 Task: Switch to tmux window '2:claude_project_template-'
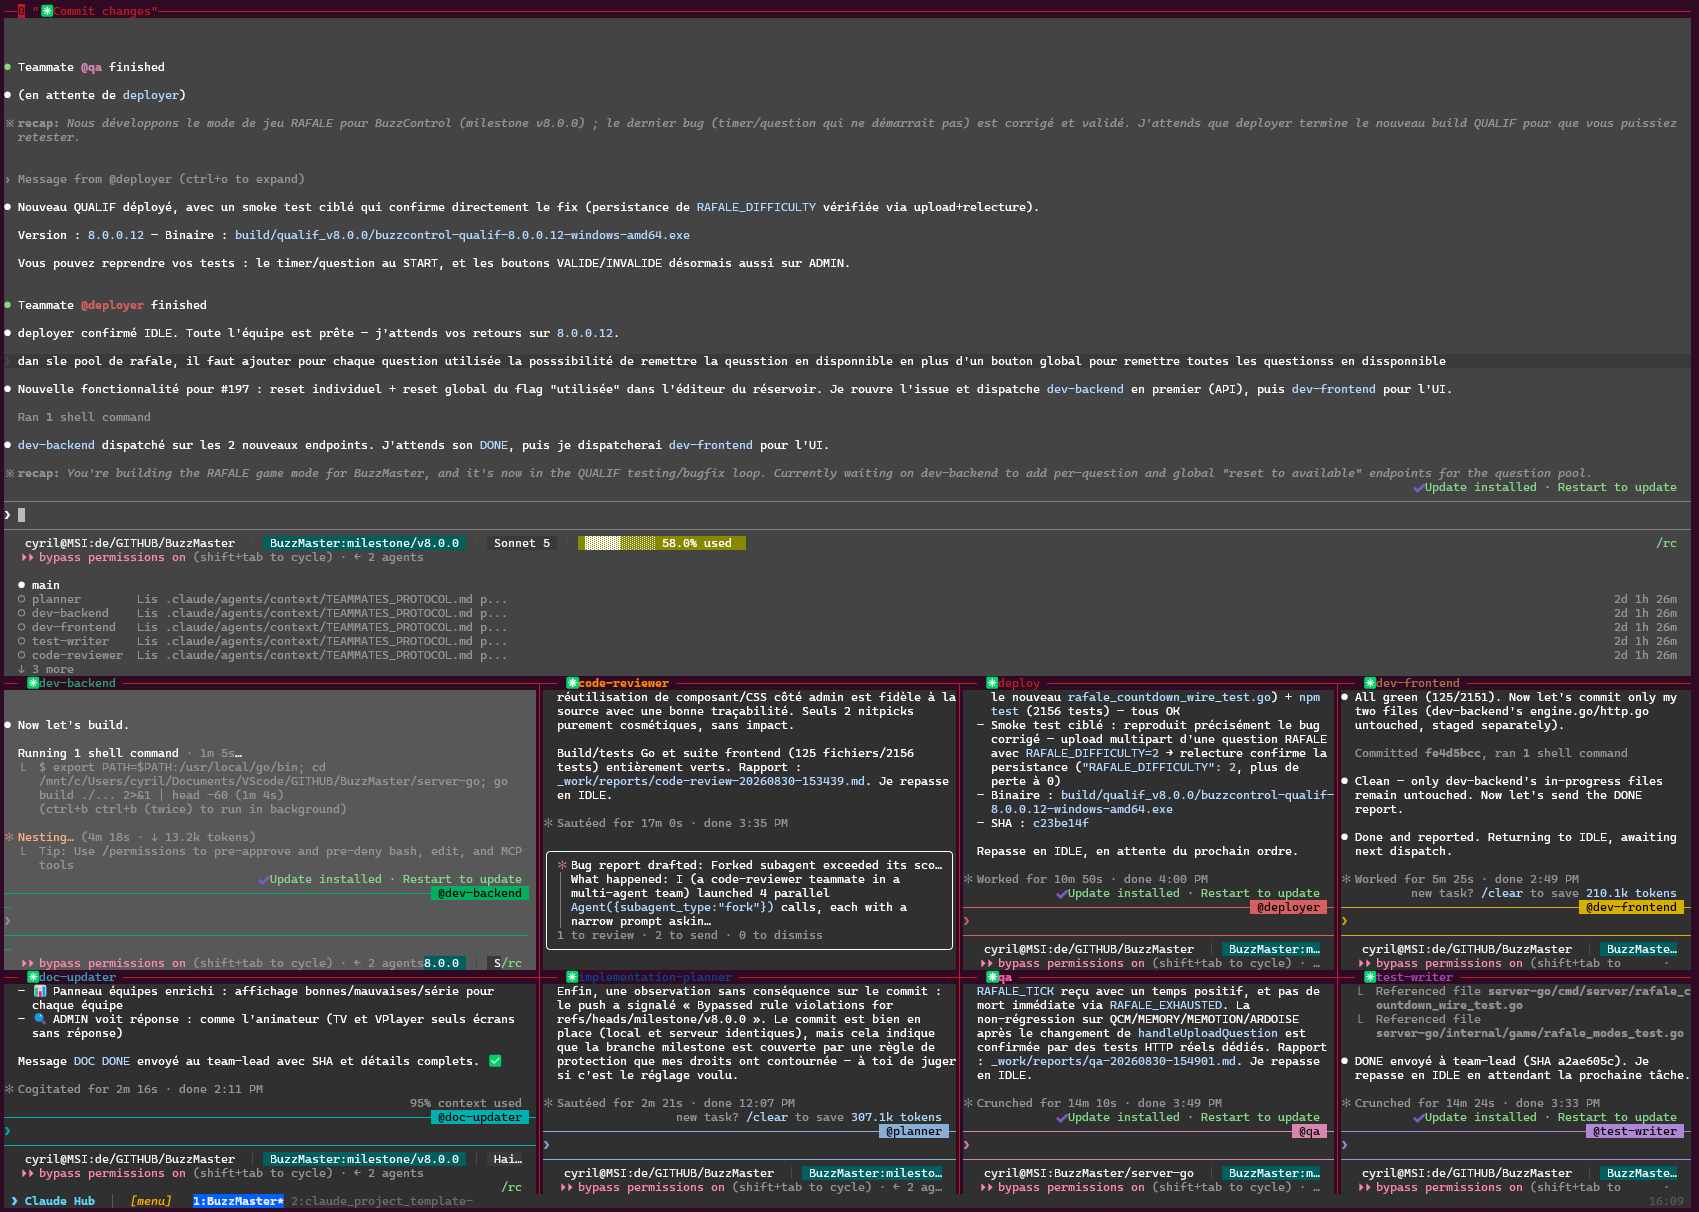coord(381,1202)
